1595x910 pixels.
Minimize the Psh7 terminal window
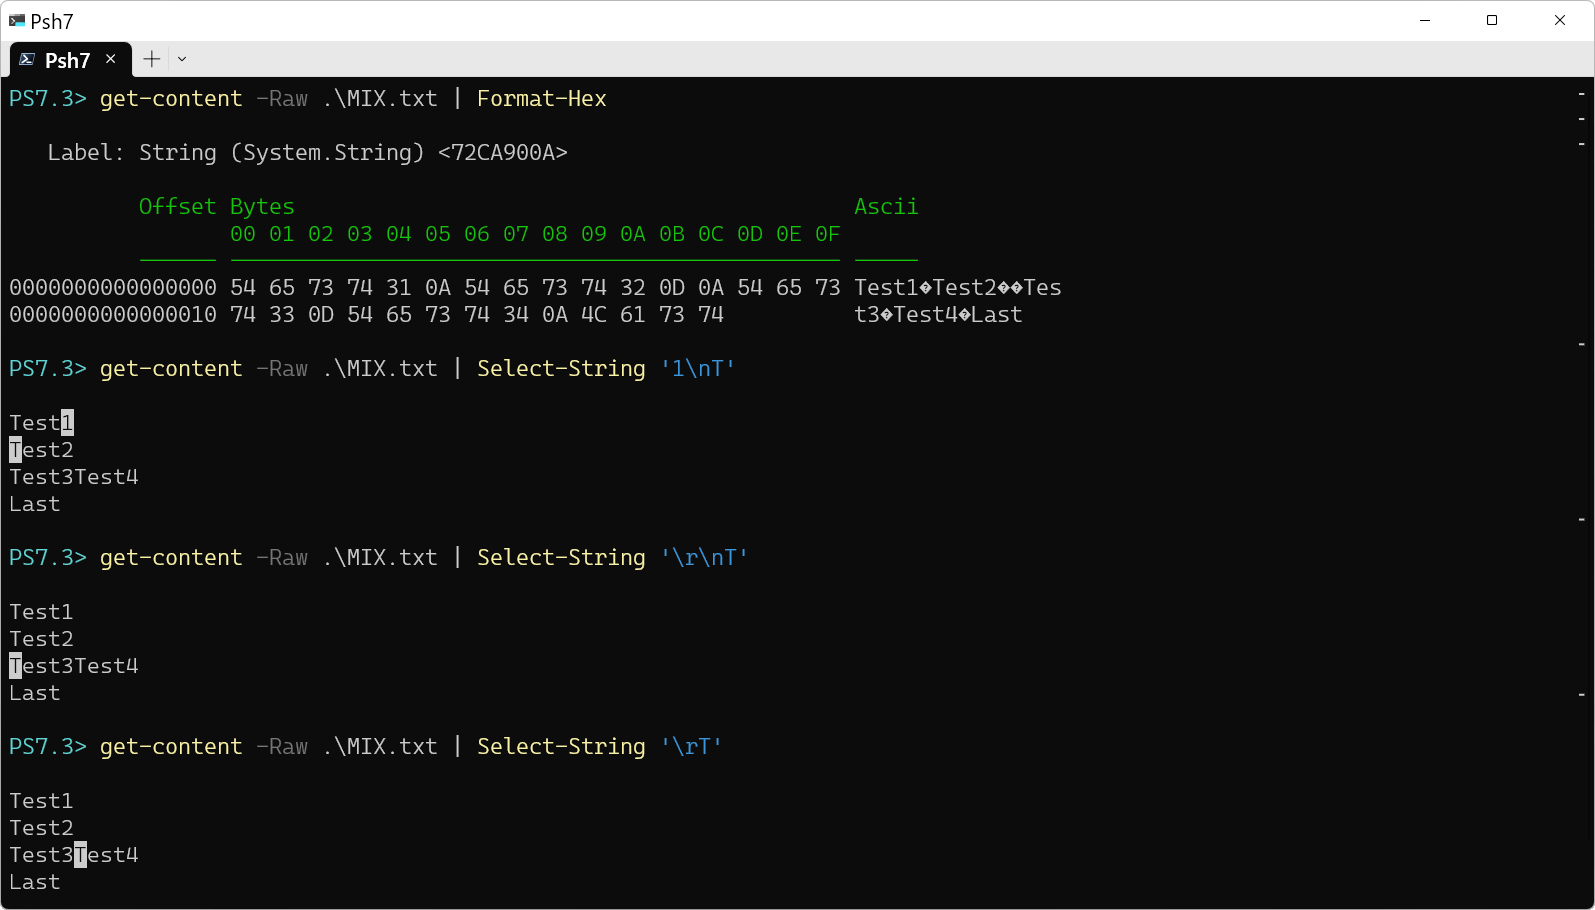point(1425,20)
